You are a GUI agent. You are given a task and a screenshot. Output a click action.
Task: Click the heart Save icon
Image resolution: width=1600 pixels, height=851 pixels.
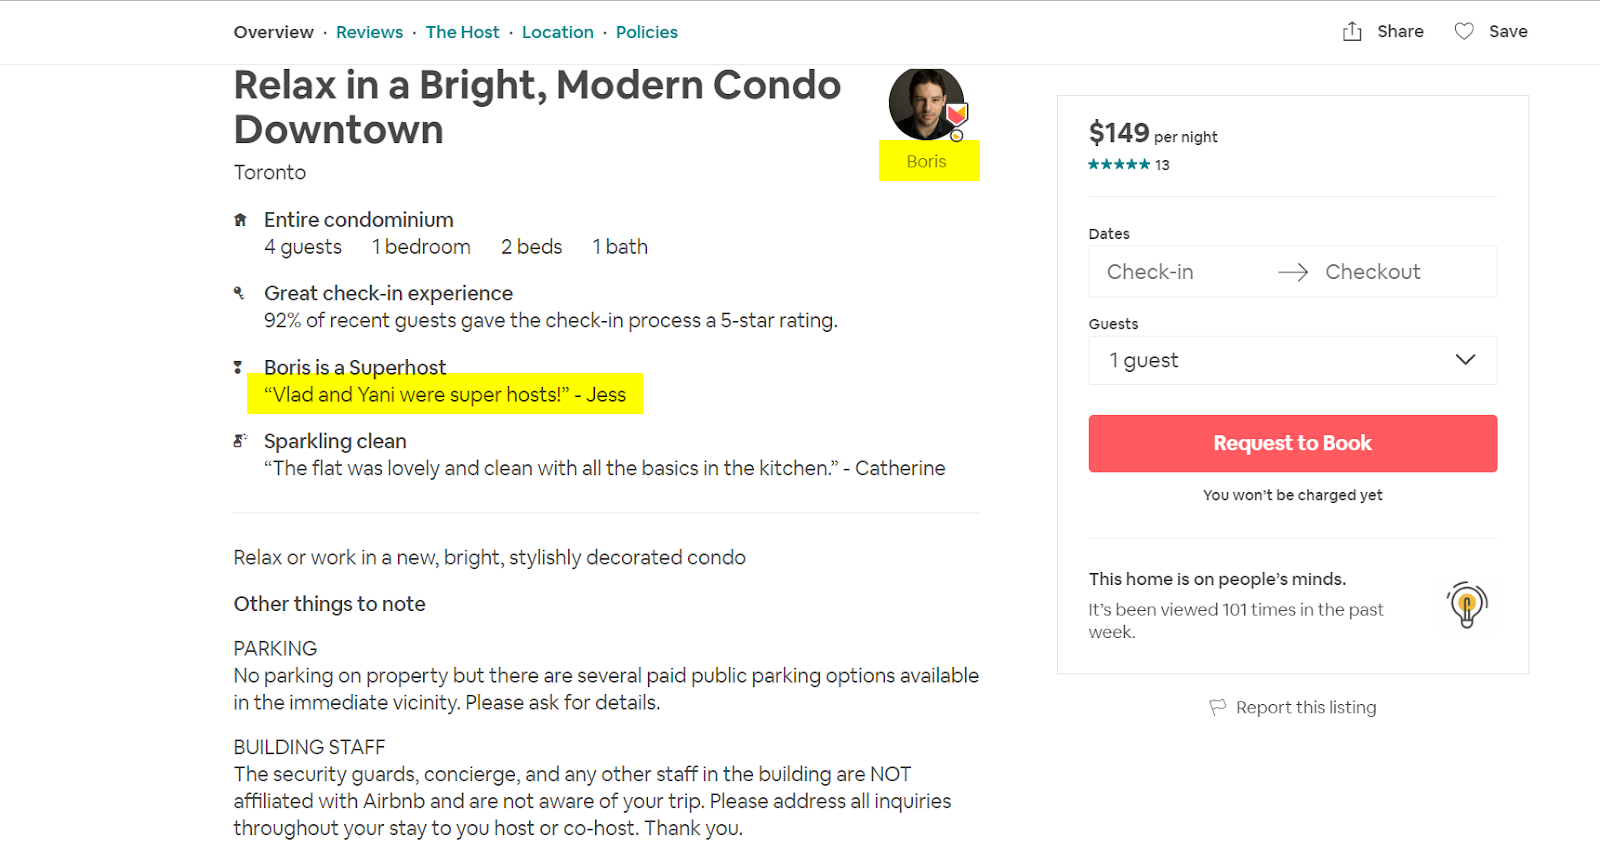pyautogui.click(x=1464, y=31)
